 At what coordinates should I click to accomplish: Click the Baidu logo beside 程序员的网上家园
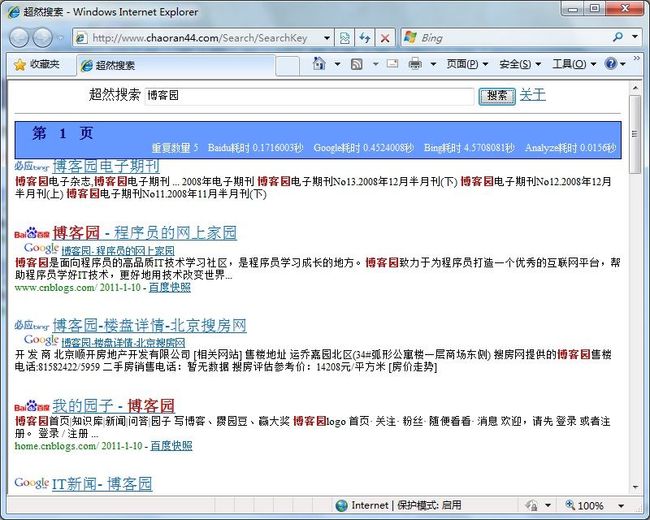(32, 233)
